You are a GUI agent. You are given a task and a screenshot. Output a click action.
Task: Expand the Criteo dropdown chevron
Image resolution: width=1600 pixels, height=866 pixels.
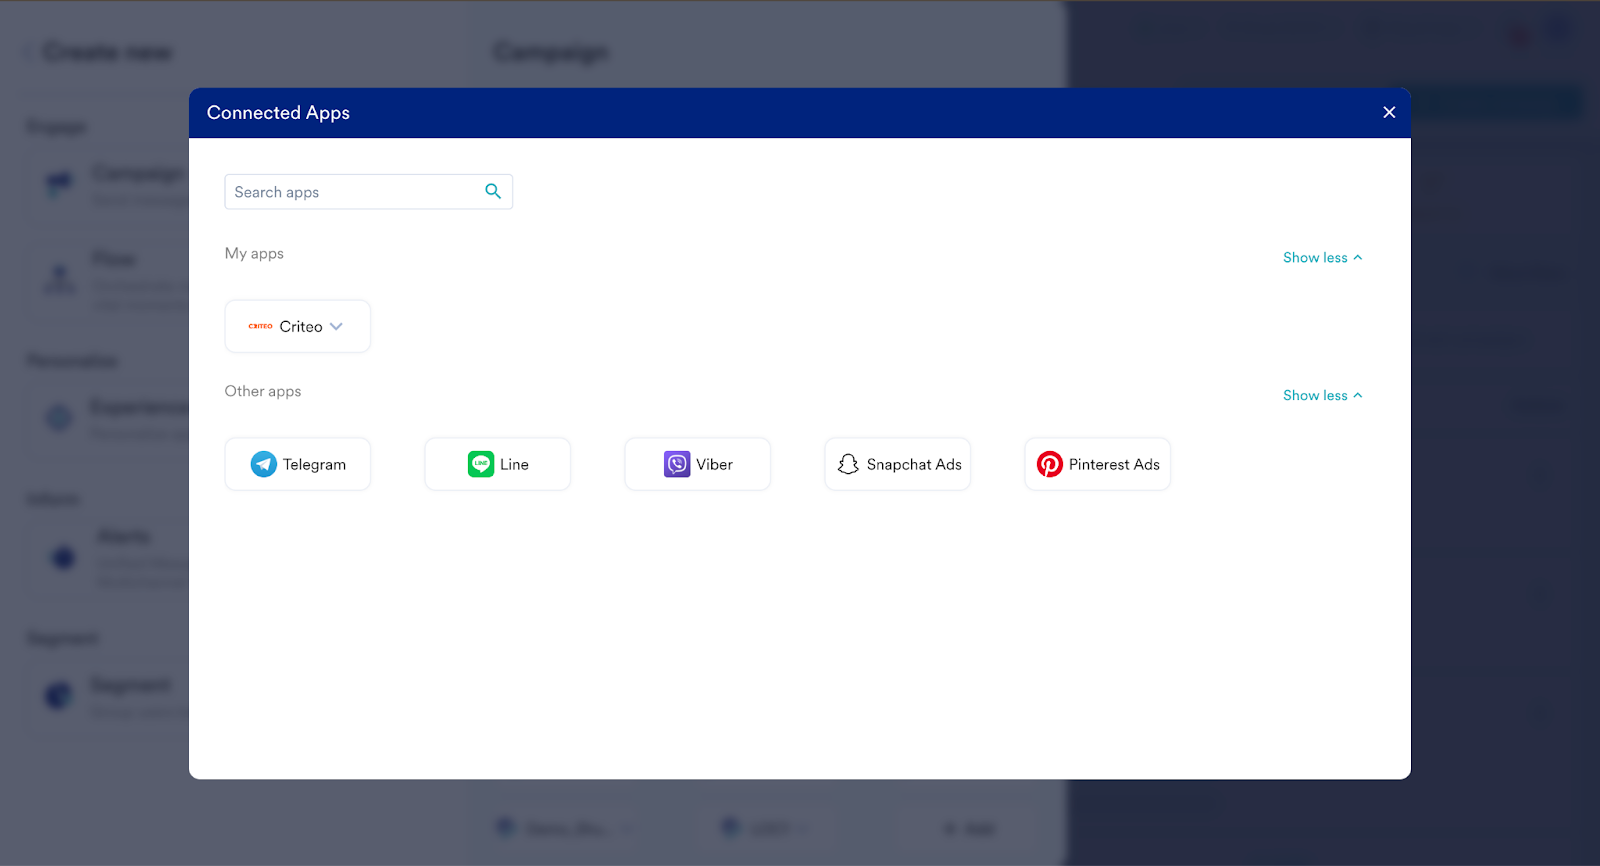(337, 326)
